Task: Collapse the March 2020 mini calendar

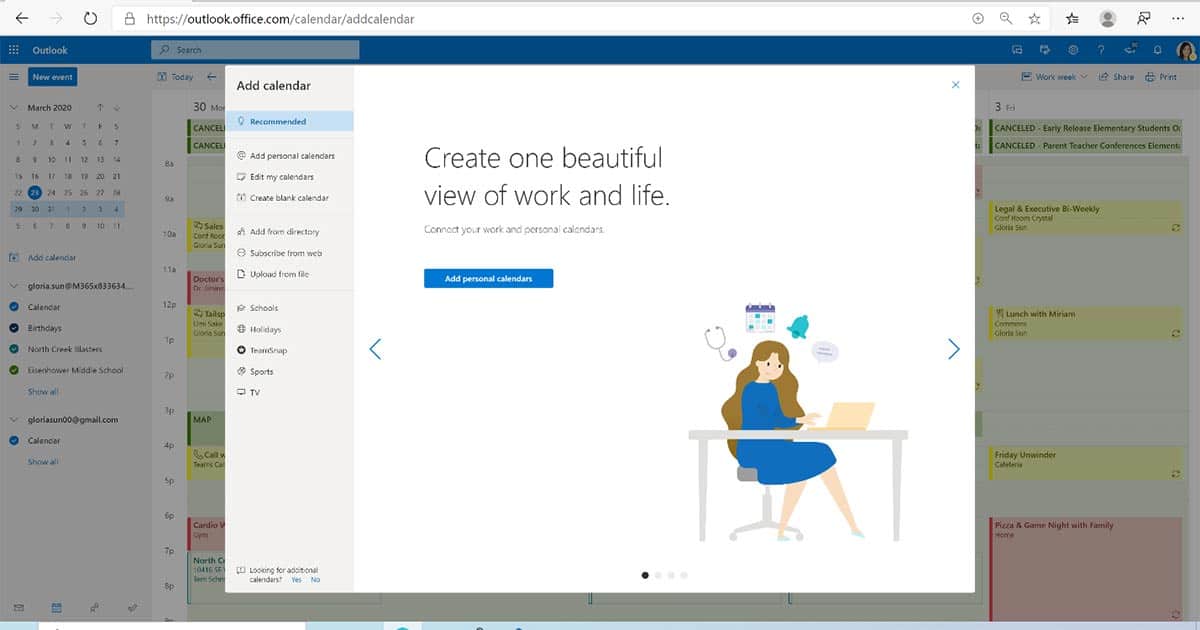Action: (x=14, y=108)
